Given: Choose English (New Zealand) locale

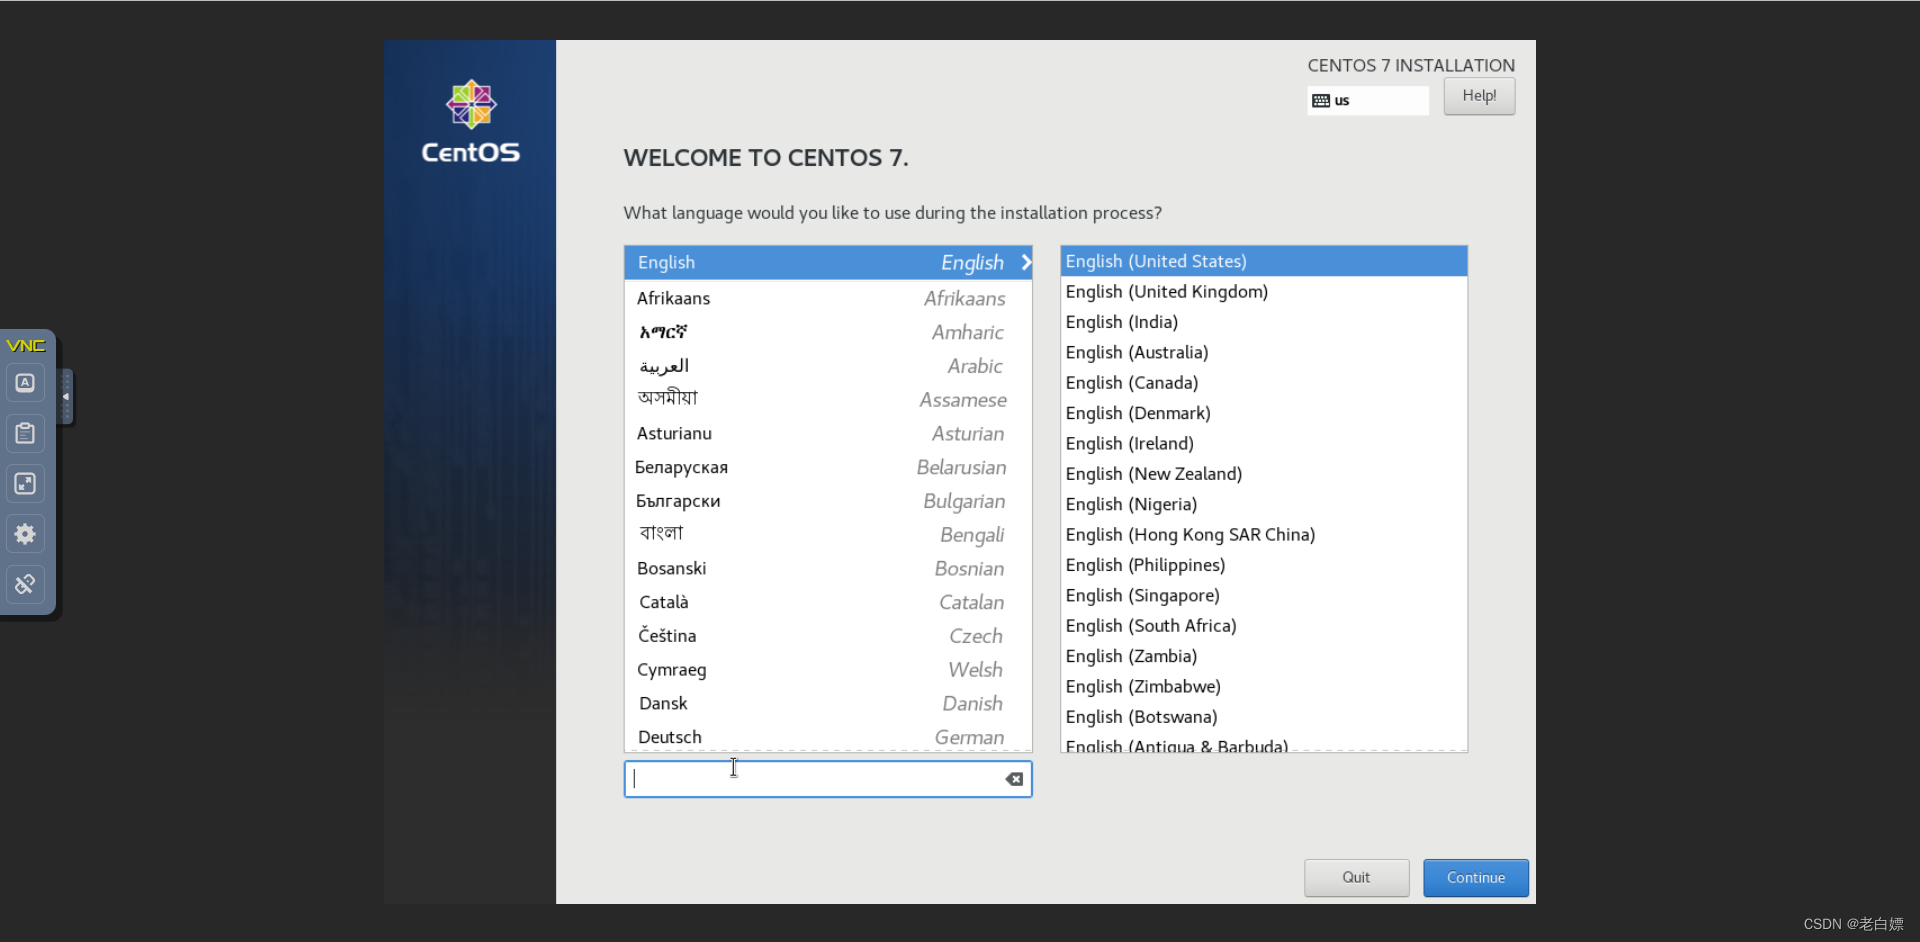Looking at the screenshot, I should click(x=1264, y=474).
